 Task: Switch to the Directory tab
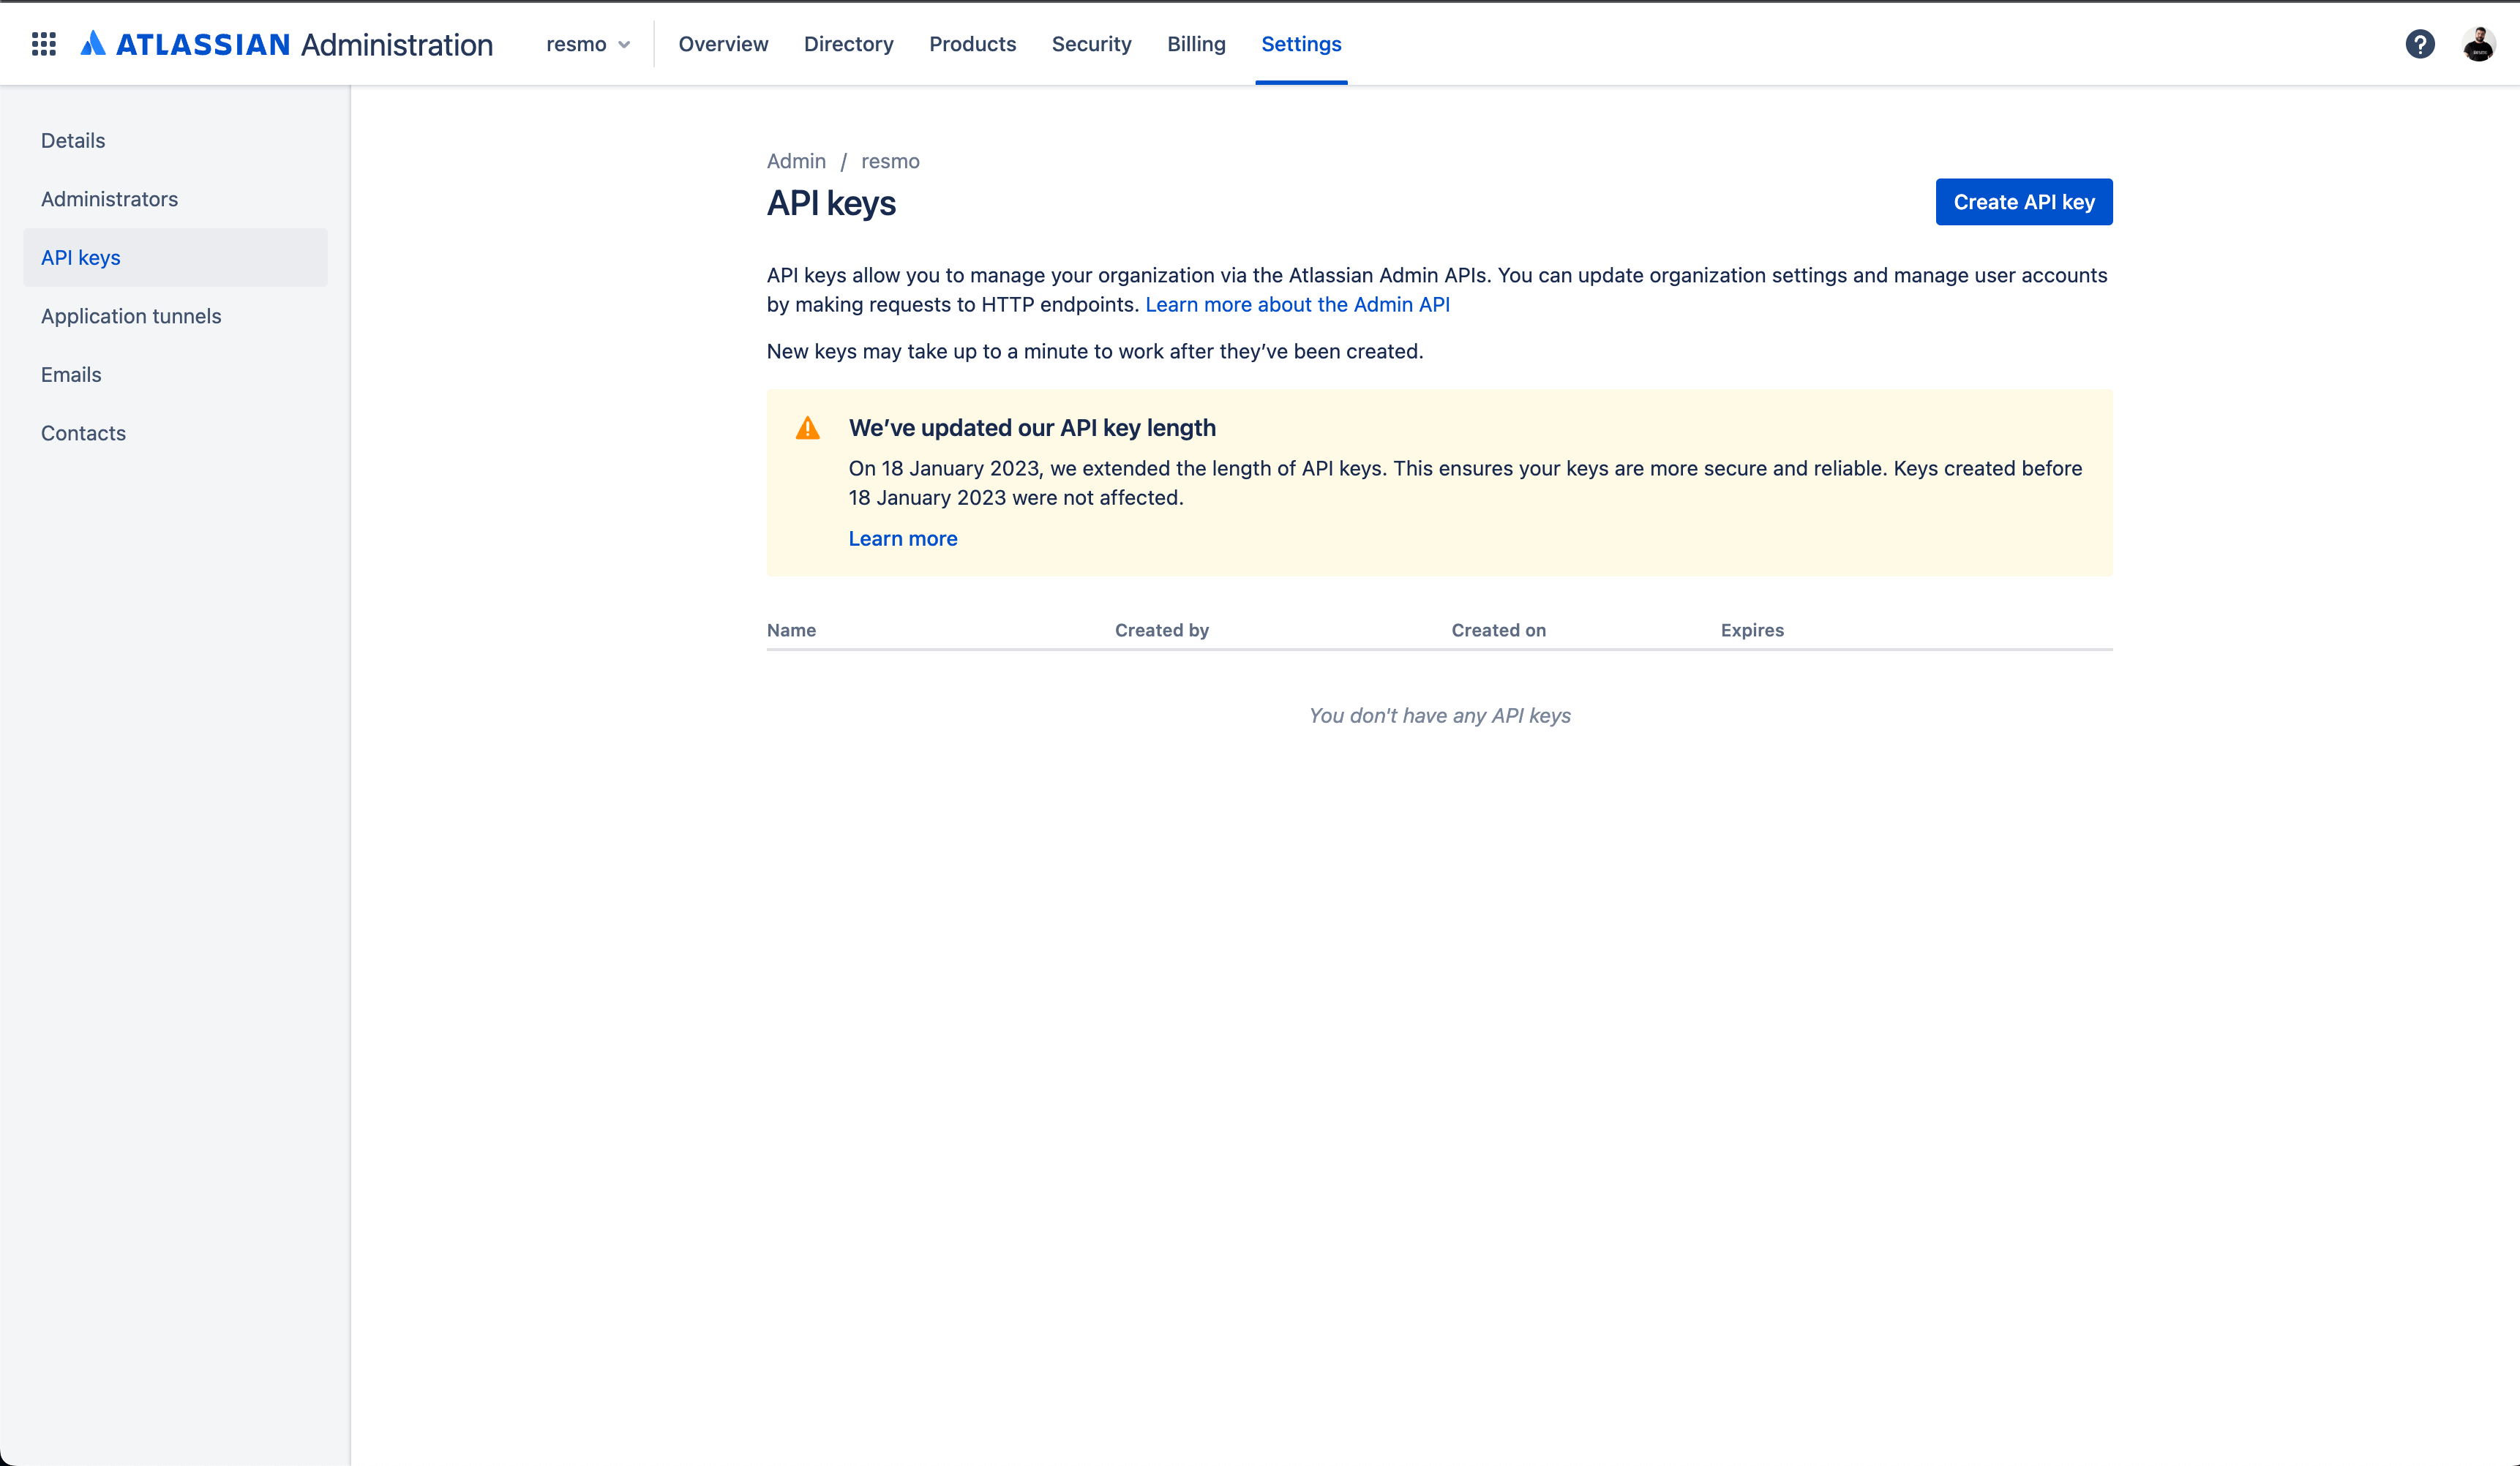pos(848,44)
